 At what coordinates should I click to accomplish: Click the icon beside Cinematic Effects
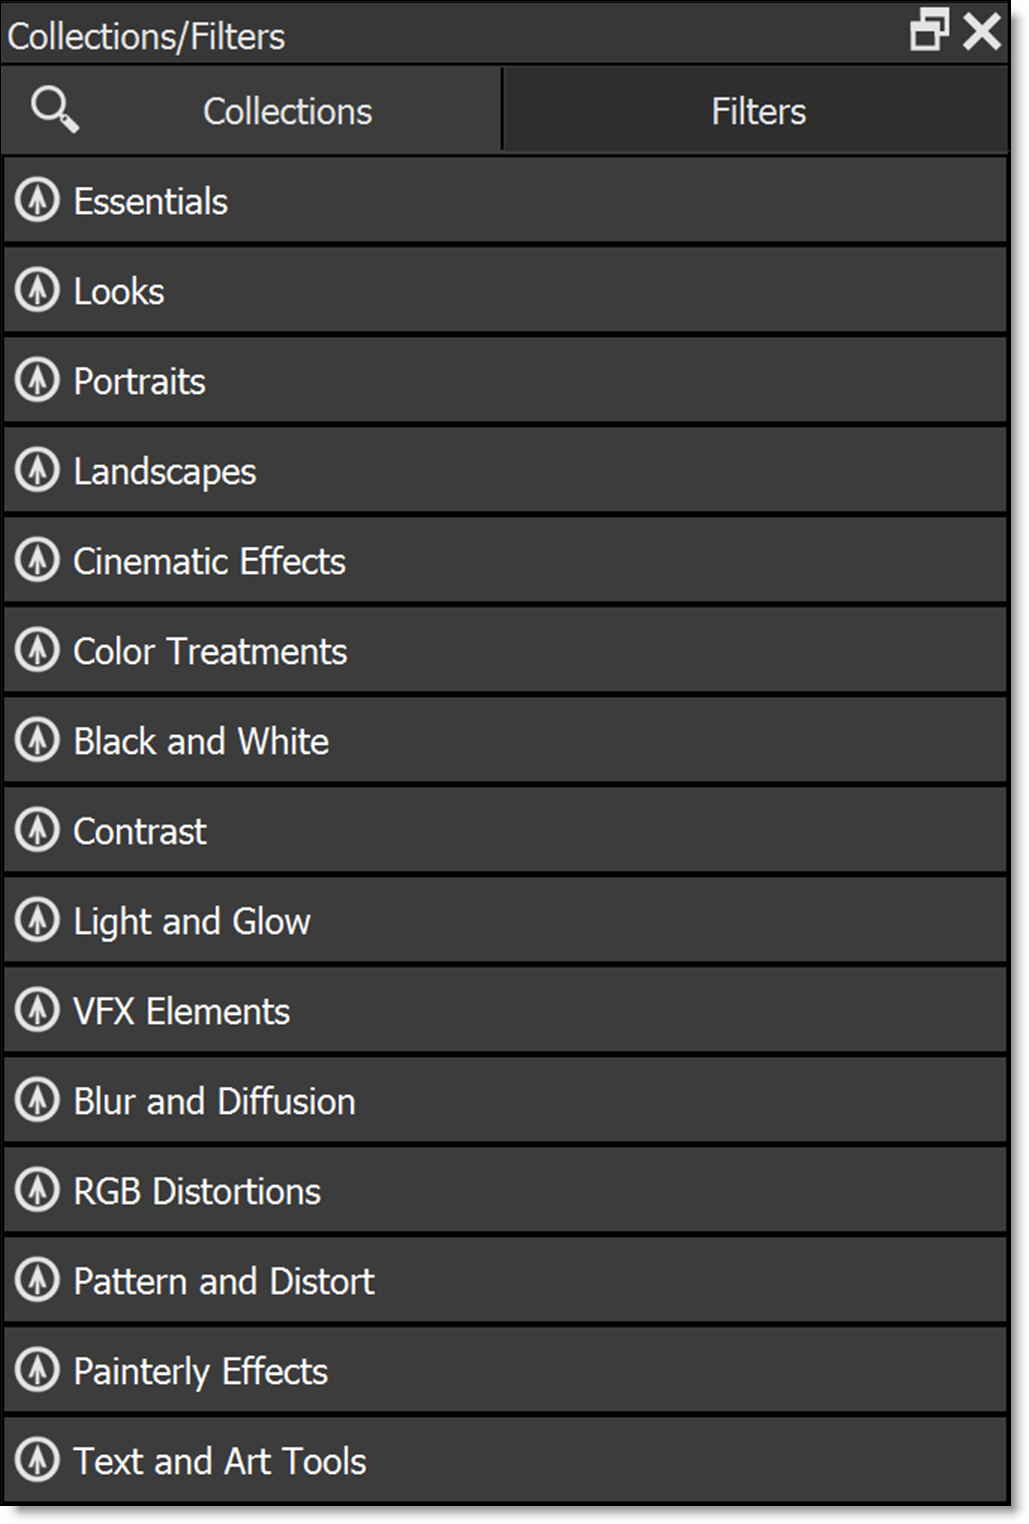[38, 561]
